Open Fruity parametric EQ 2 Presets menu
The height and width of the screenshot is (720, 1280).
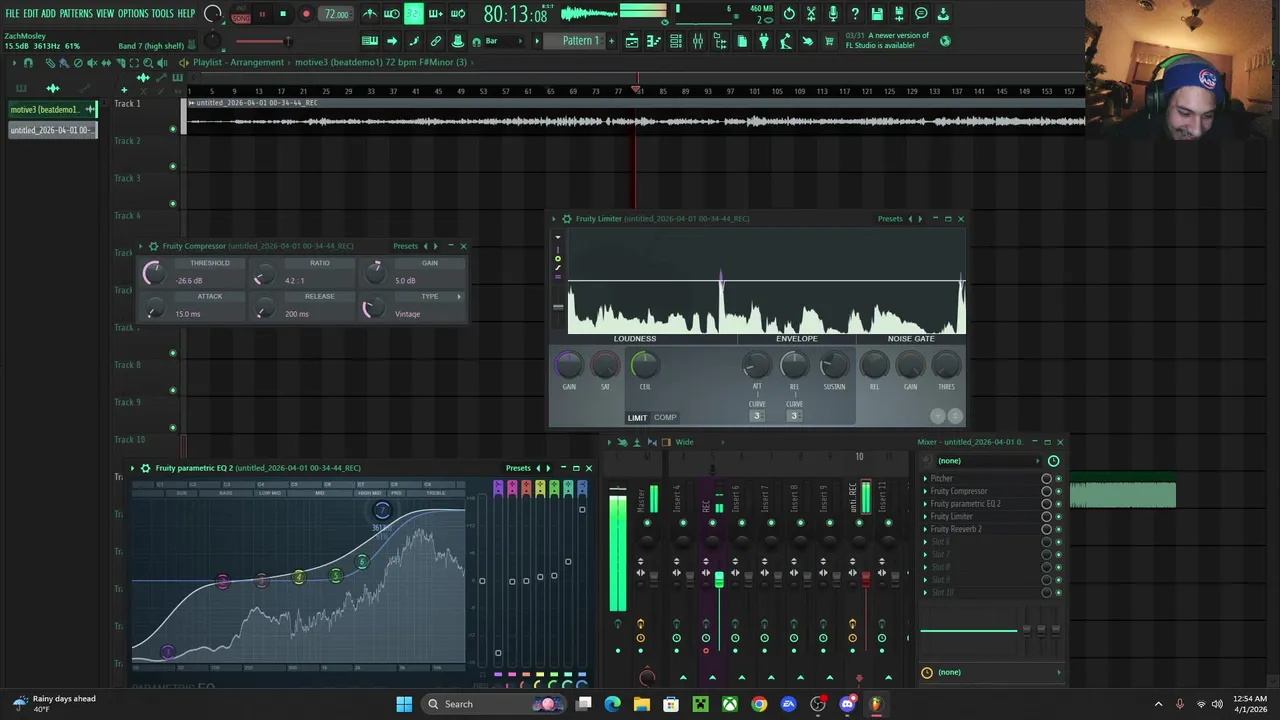coord(518,468)
